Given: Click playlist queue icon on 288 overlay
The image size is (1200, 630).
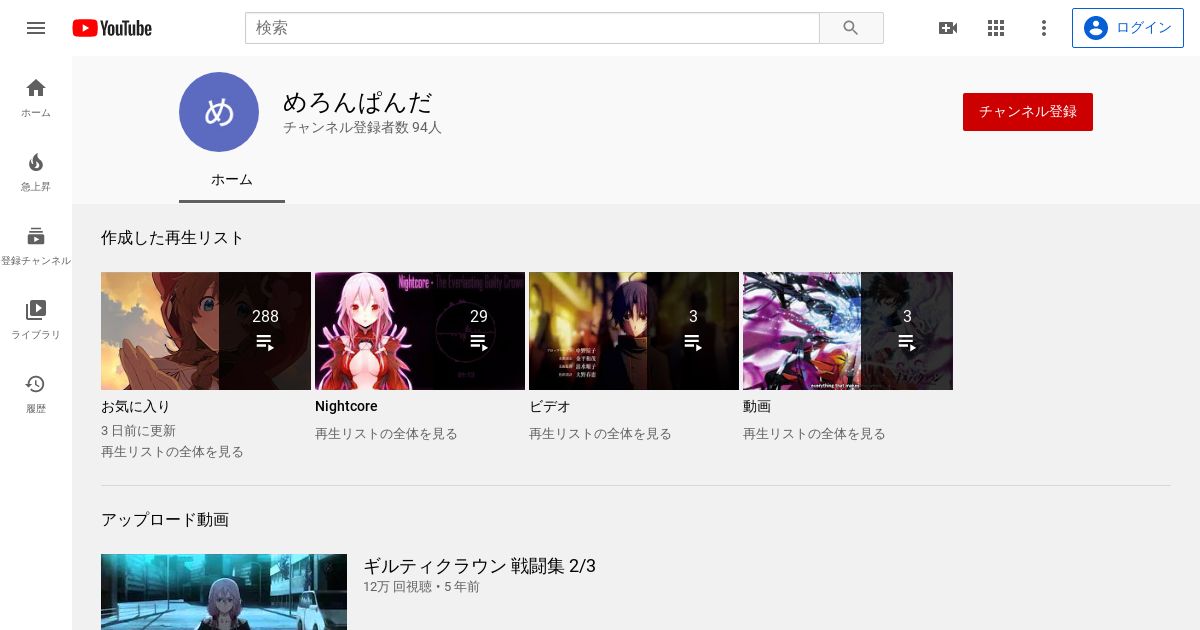Looking at the screenshot, I should pos(265,342).
